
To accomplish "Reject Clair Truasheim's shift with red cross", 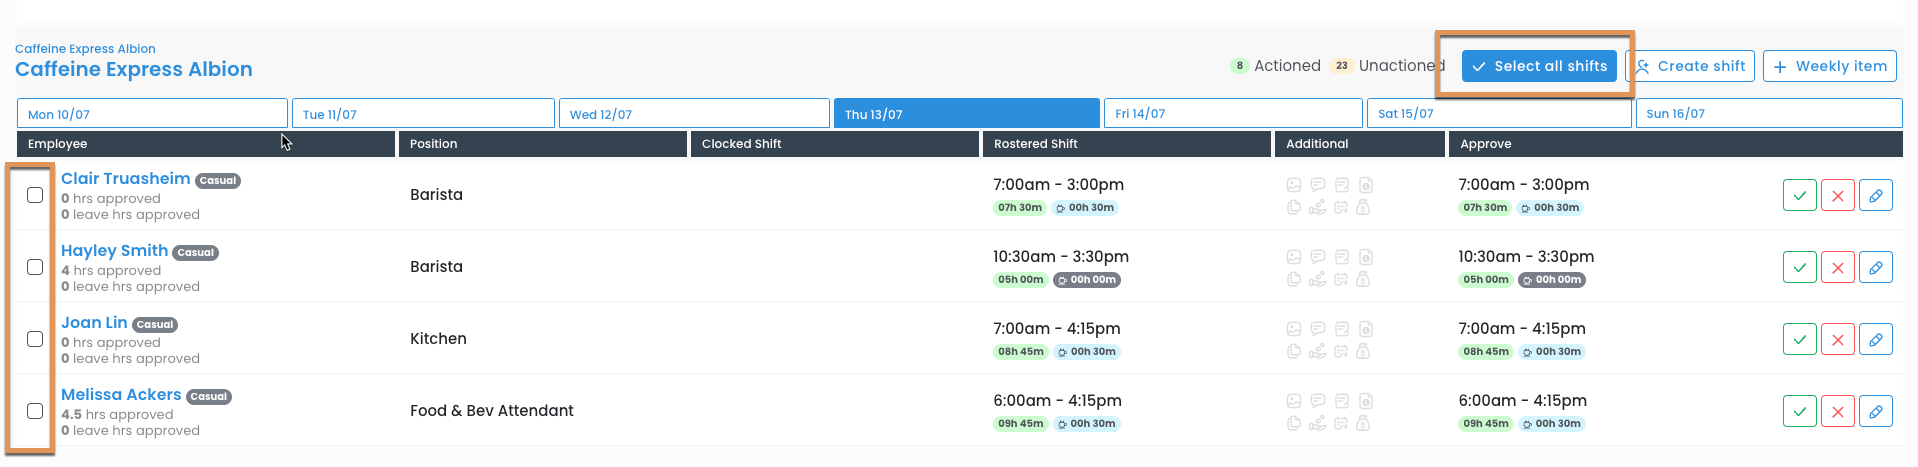I will point(1837,195).
